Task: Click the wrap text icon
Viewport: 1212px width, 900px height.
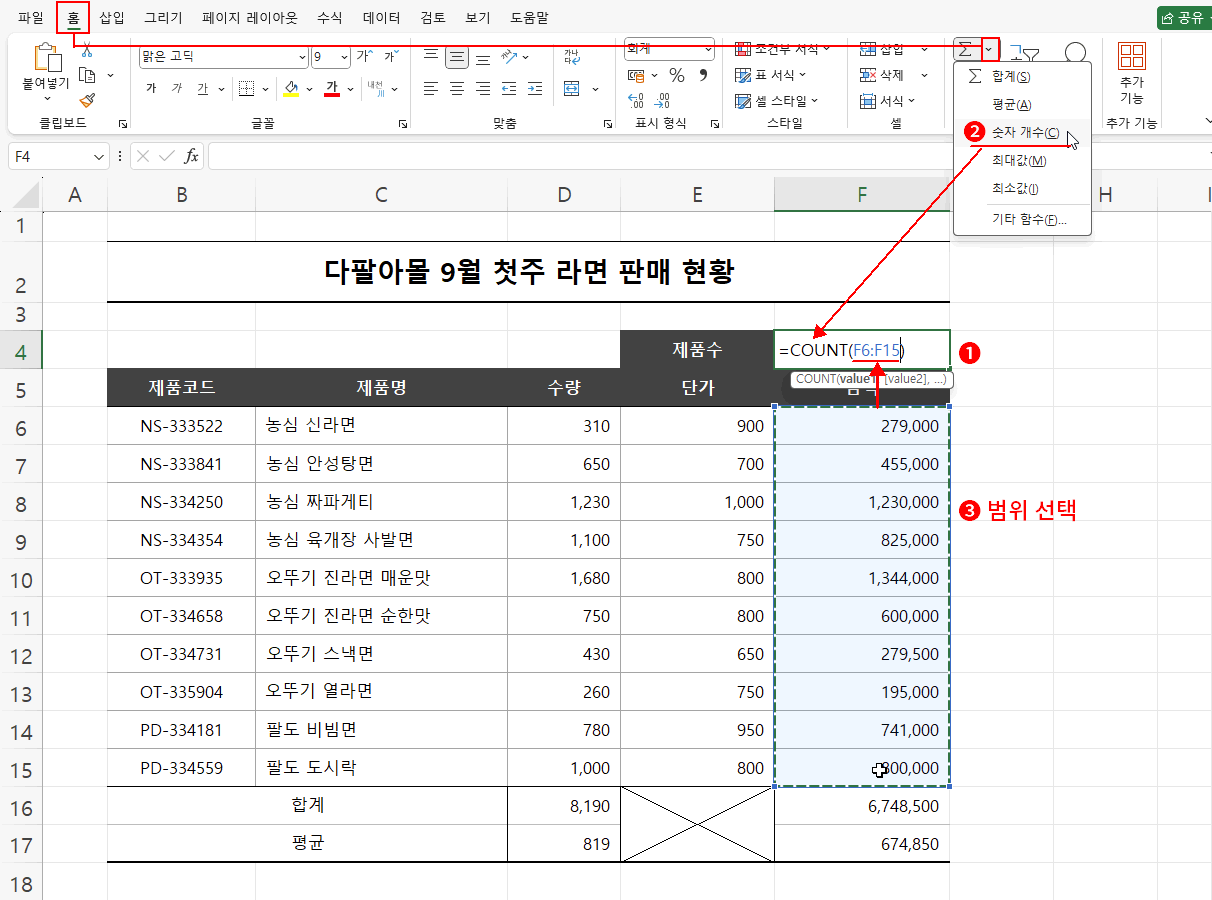Action: (x=572, y=57)
